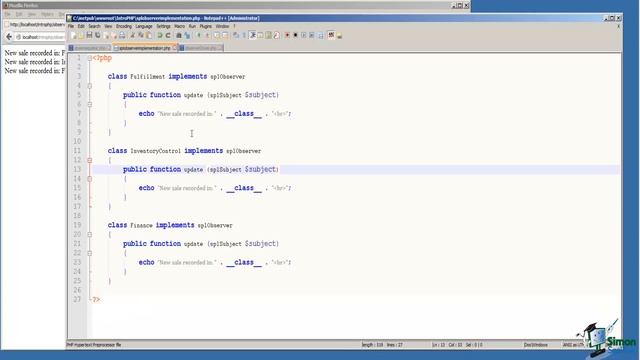Copy selection using the toolbar copy icon
Screen dimensions: 640x360
tap(141, 36)
